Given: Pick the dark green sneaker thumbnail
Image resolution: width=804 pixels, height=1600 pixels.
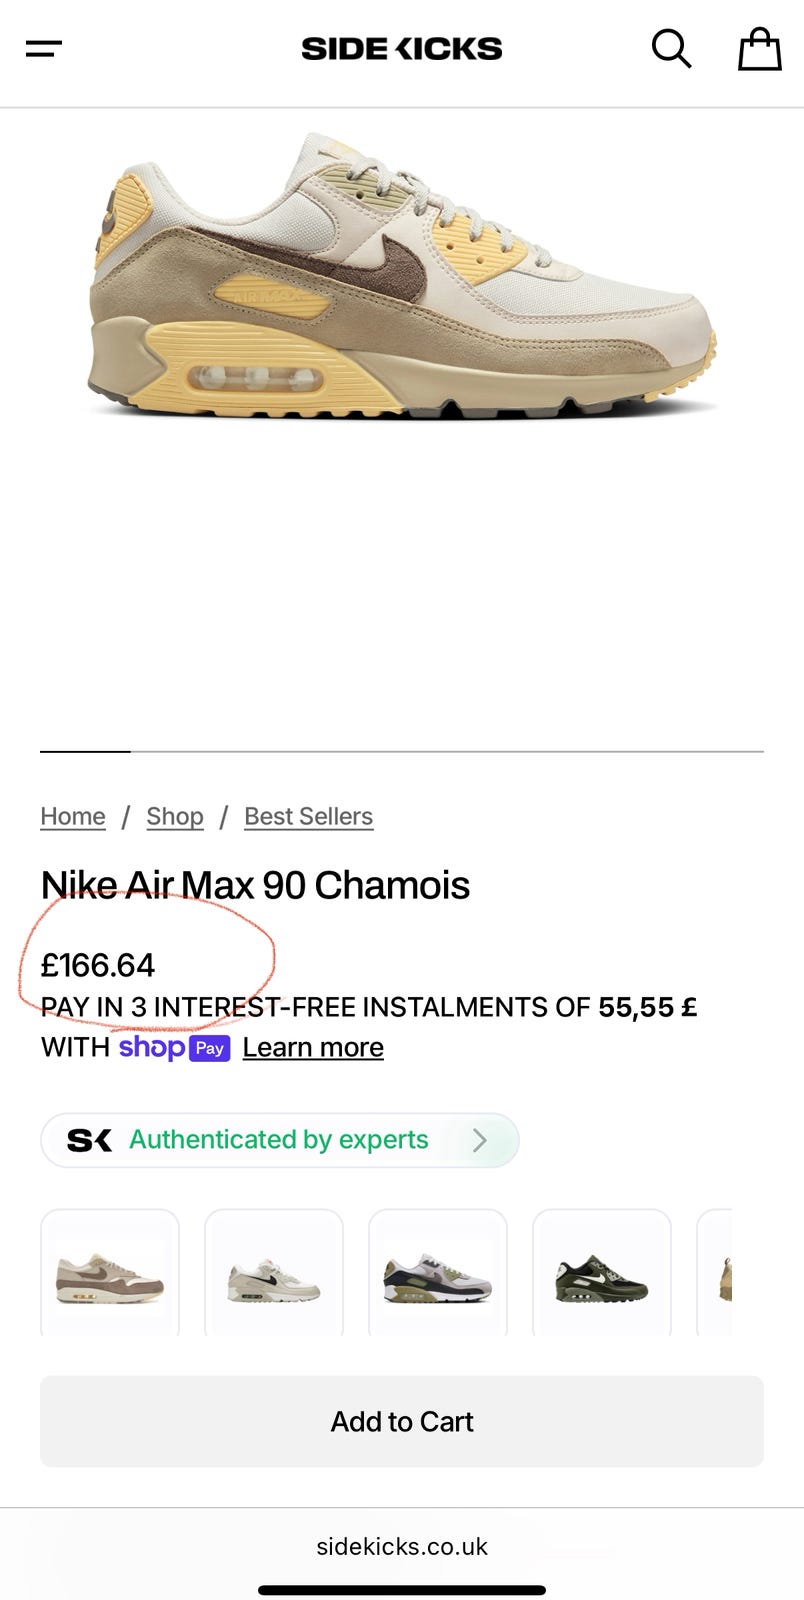Looking at the screenshot, I should 602,1276.
